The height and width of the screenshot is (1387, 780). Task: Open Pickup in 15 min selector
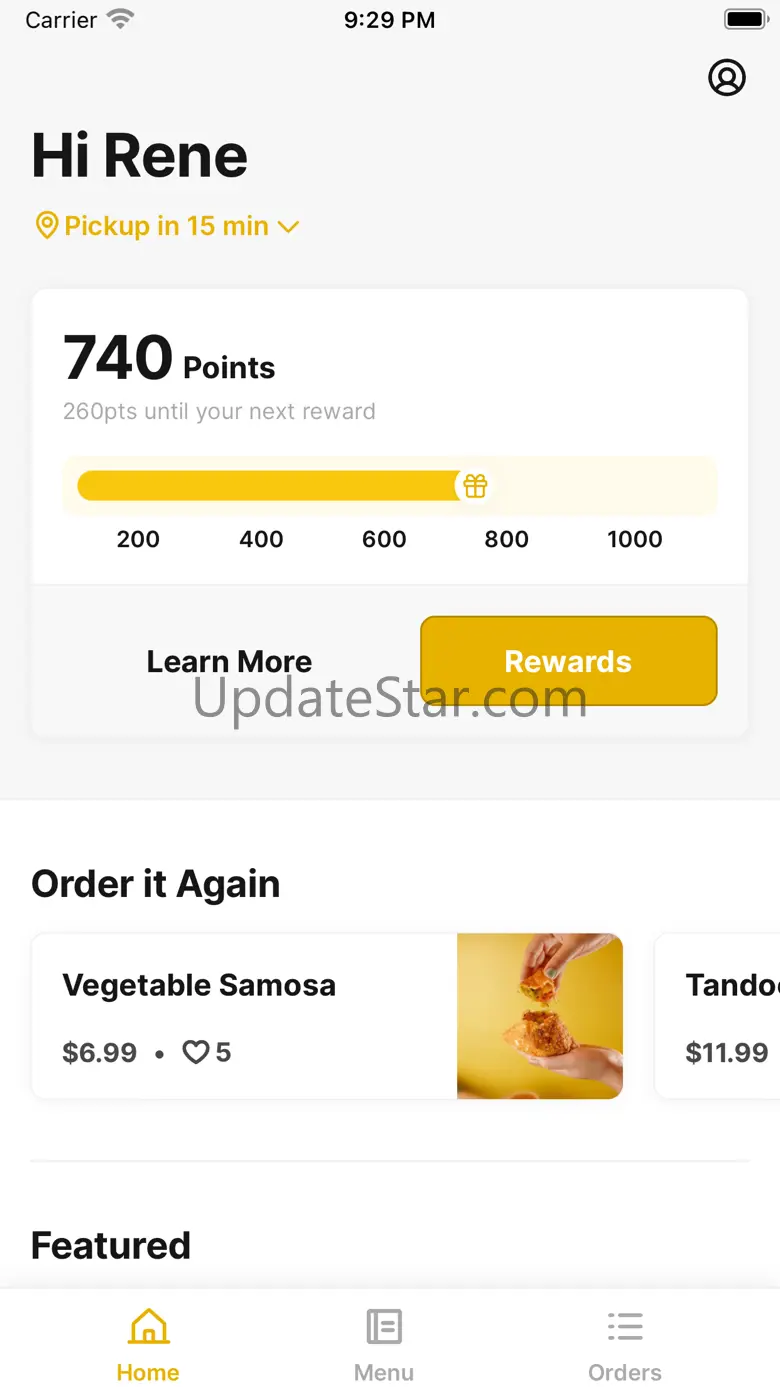(167, 226)
